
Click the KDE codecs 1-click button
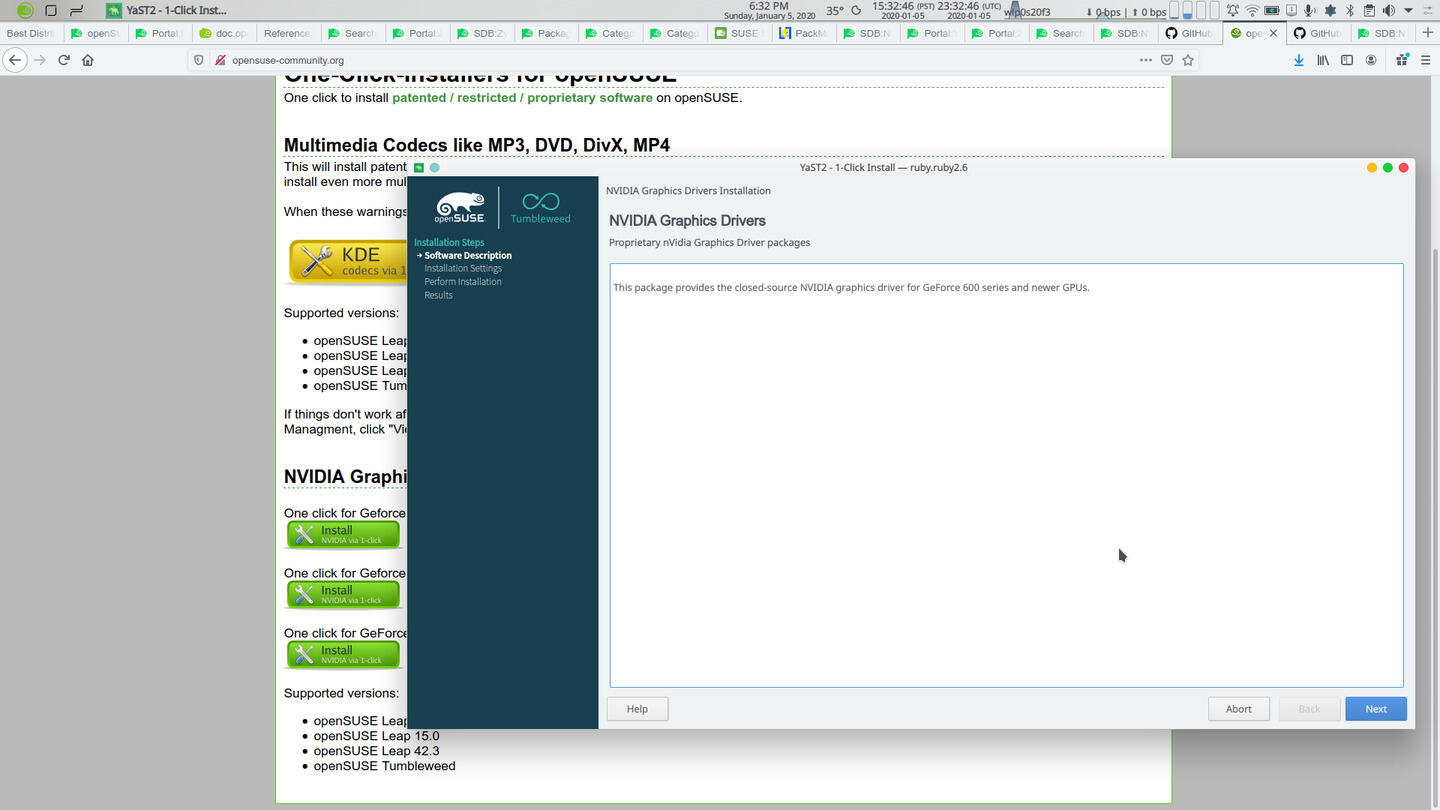pyautogui.click(x=348, y=261)
